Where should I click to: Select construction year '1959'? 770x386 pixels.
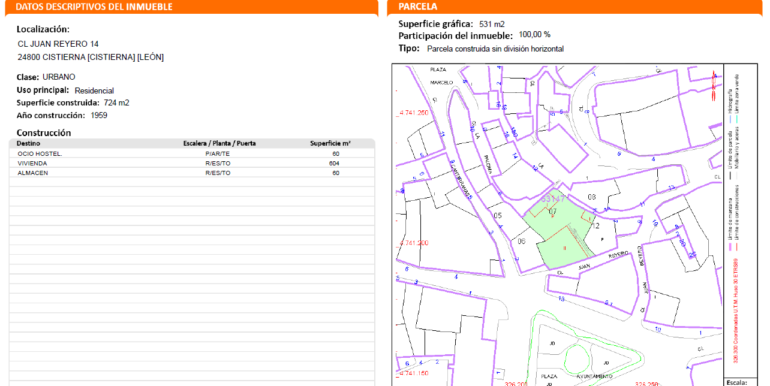tap(99, 115)
